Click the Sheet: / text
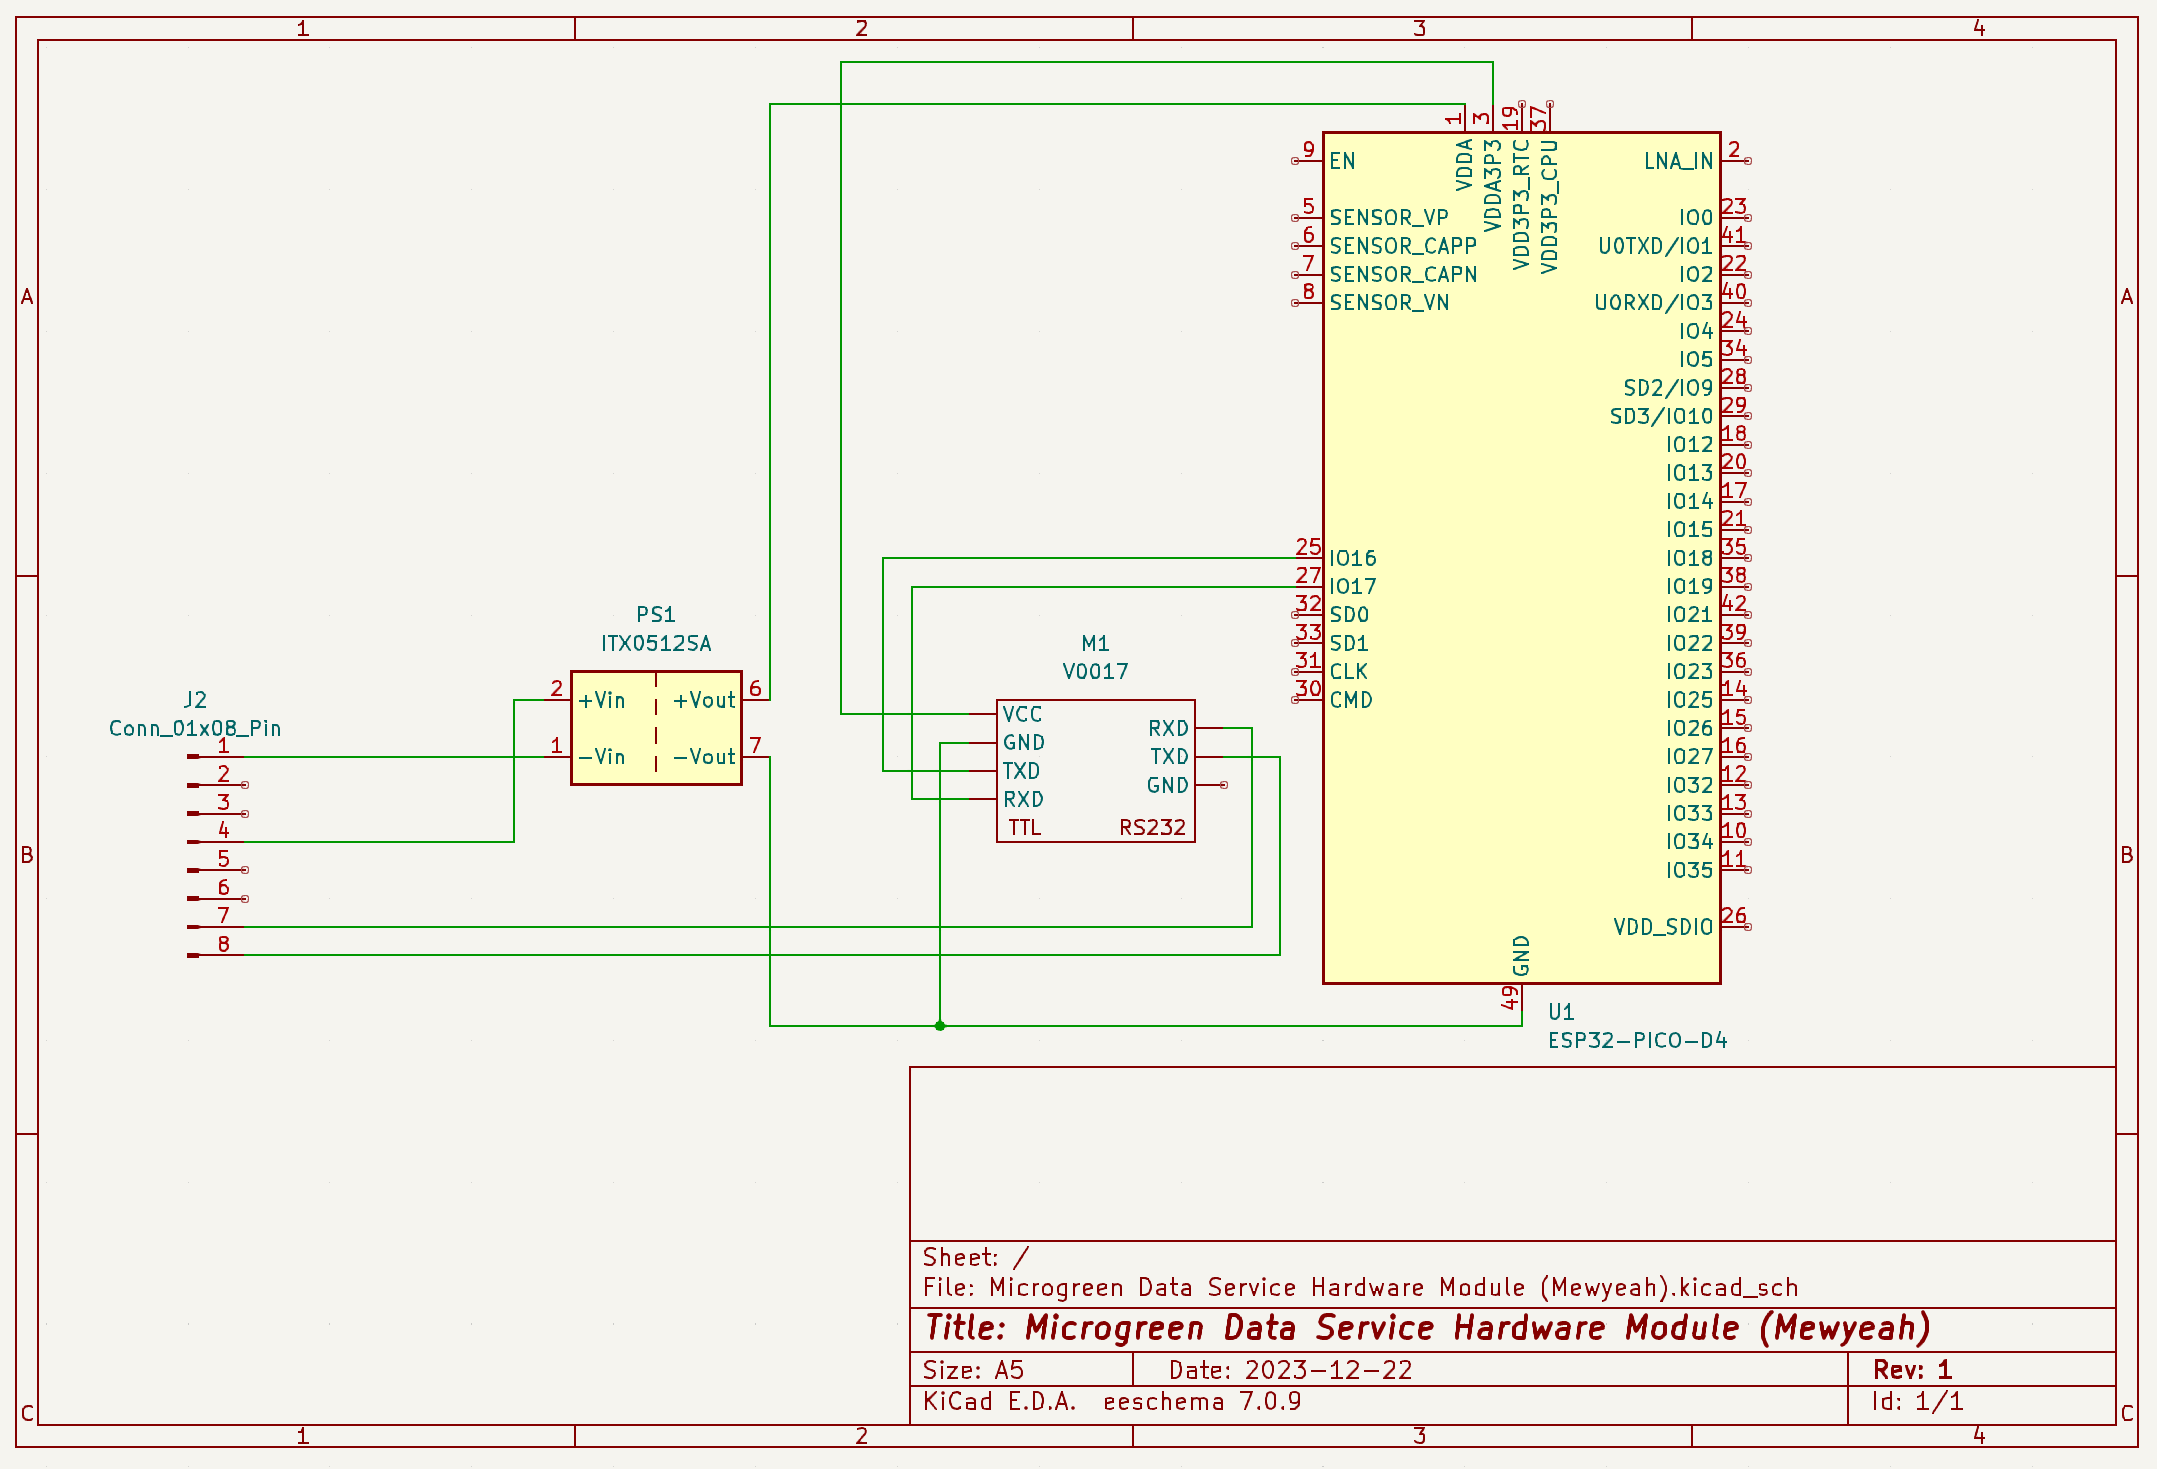This screenshot has height=1469, width=2157. tap(976, 1257)
